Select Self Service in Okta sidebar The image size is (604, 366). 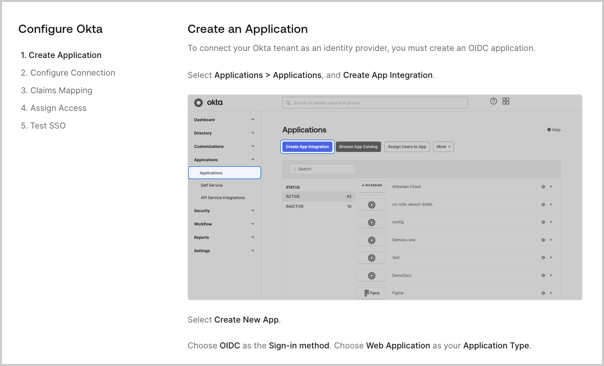pos(211,185)
